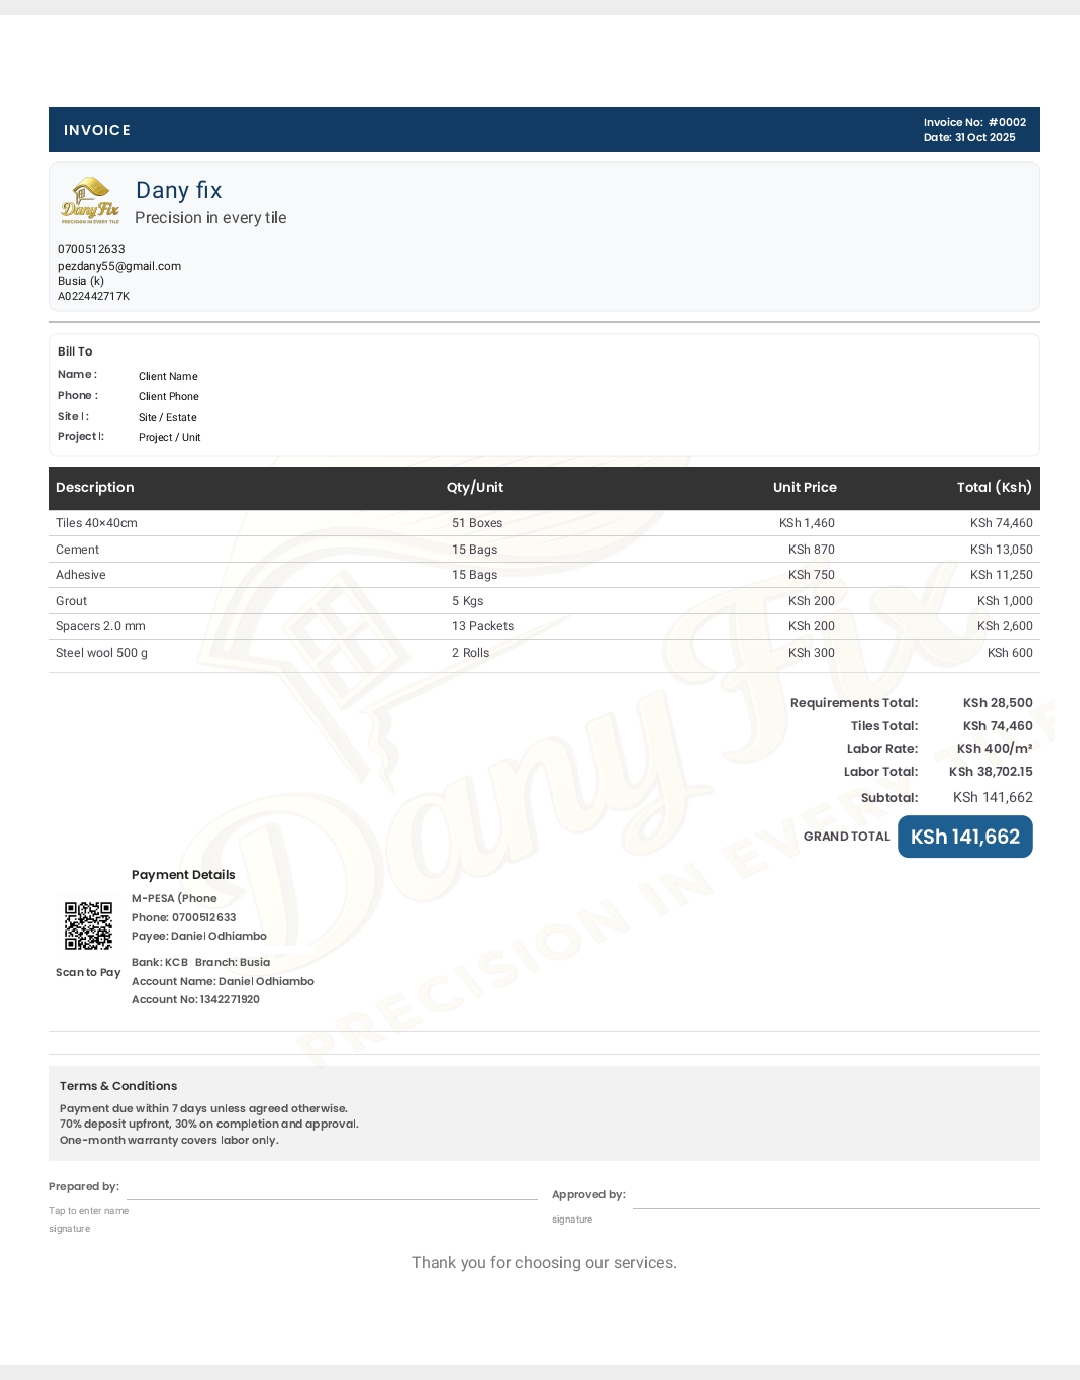Image resolution: width=1080 pixels, height=1380 pixels.
Task: Select the Payment Details heading
Action: tap(183, 874)
